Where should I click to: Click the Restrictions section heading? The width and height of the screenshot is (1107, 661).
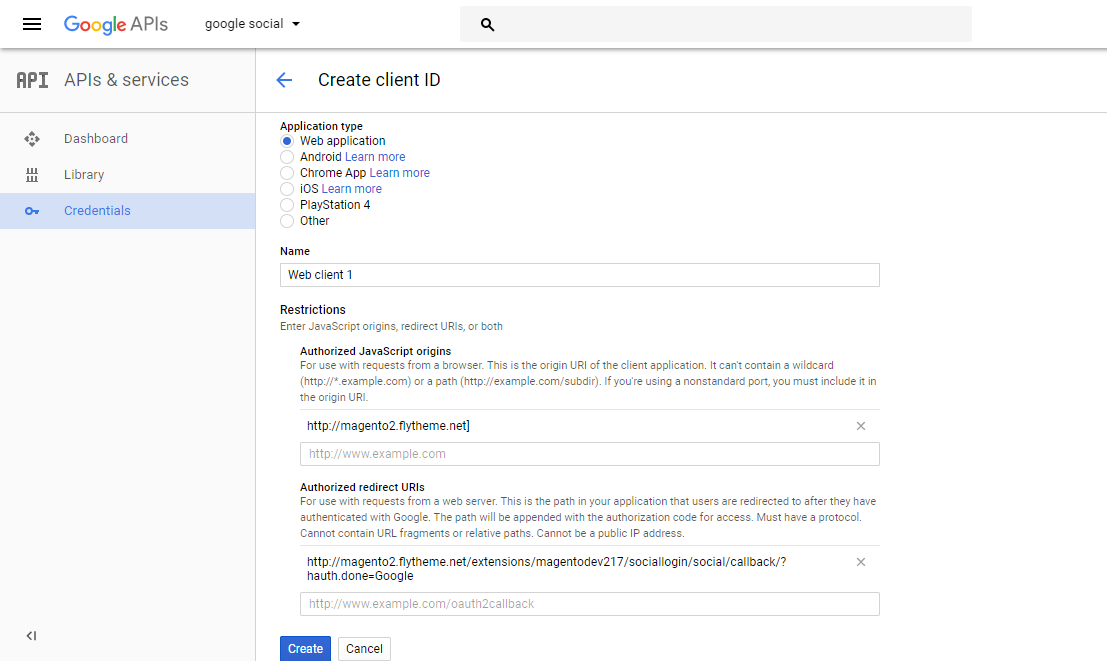pyautogui.click(x=313, y=310)
